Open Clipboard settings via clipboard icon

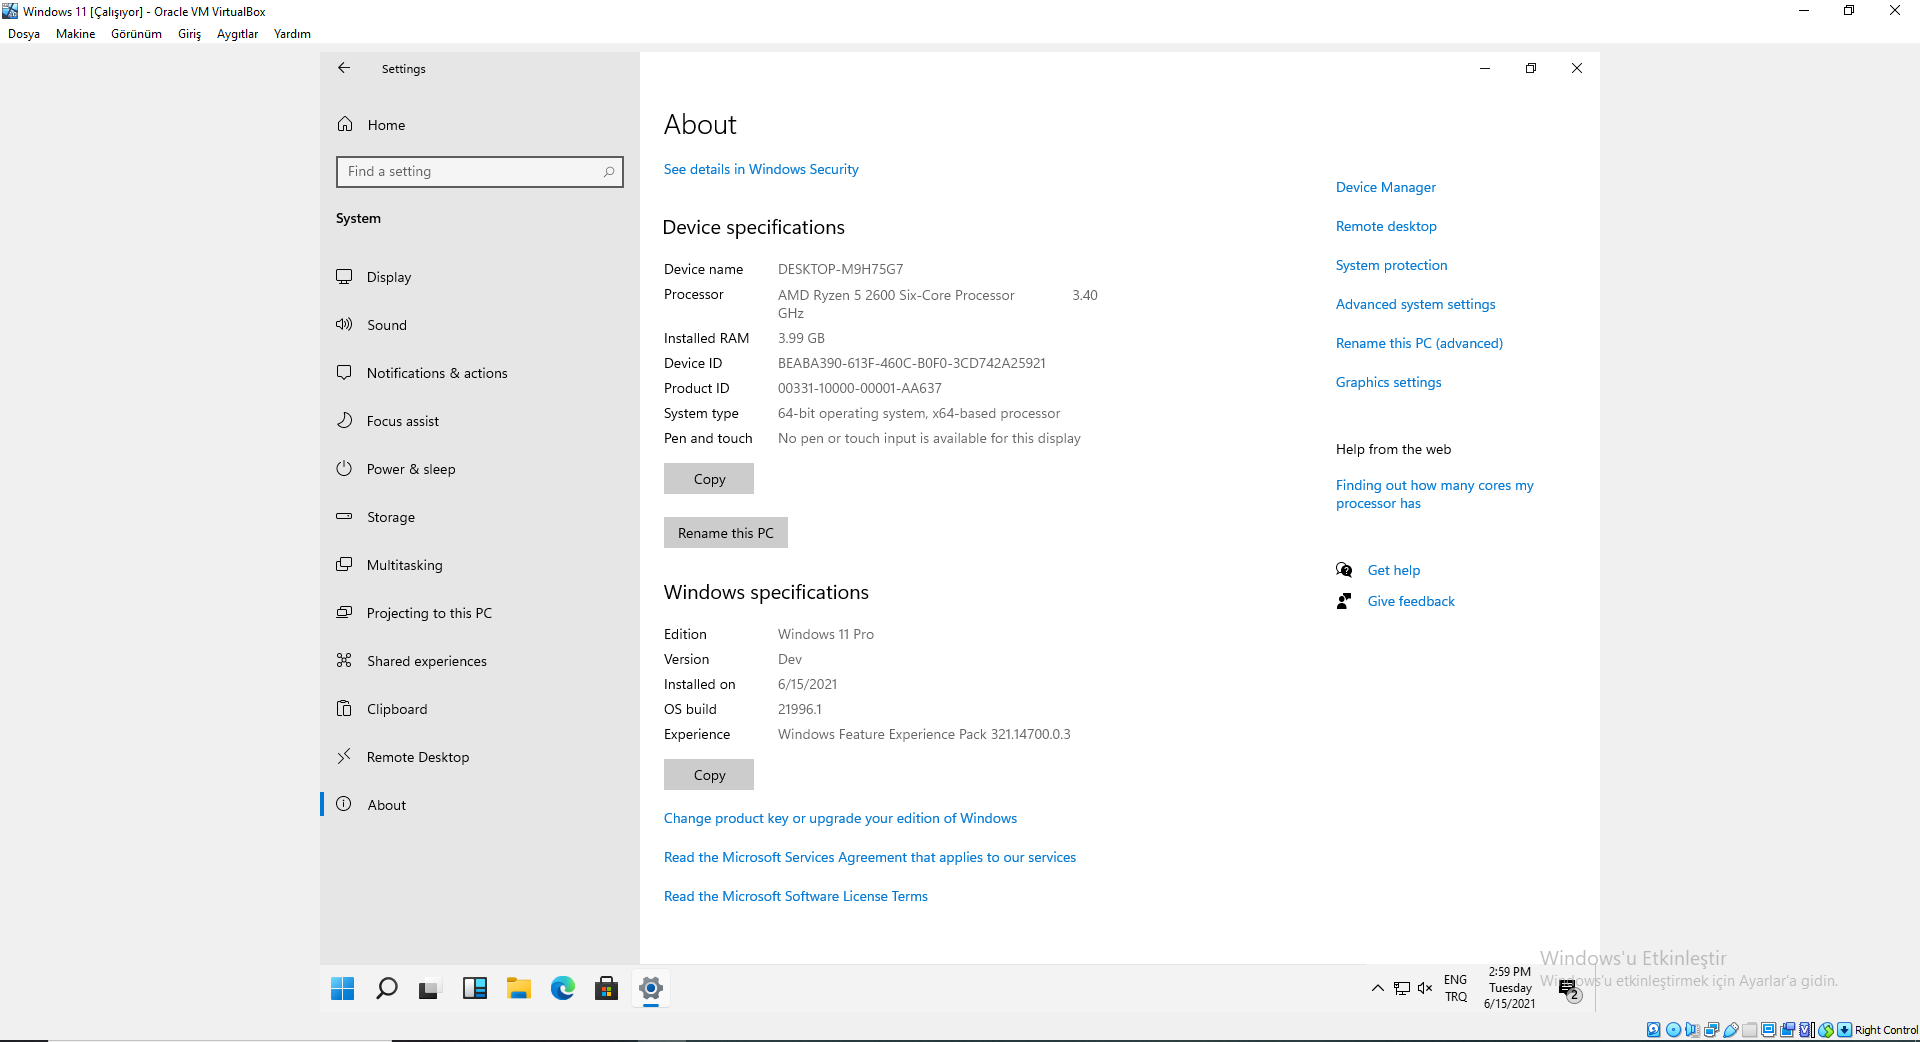point(344,708)
